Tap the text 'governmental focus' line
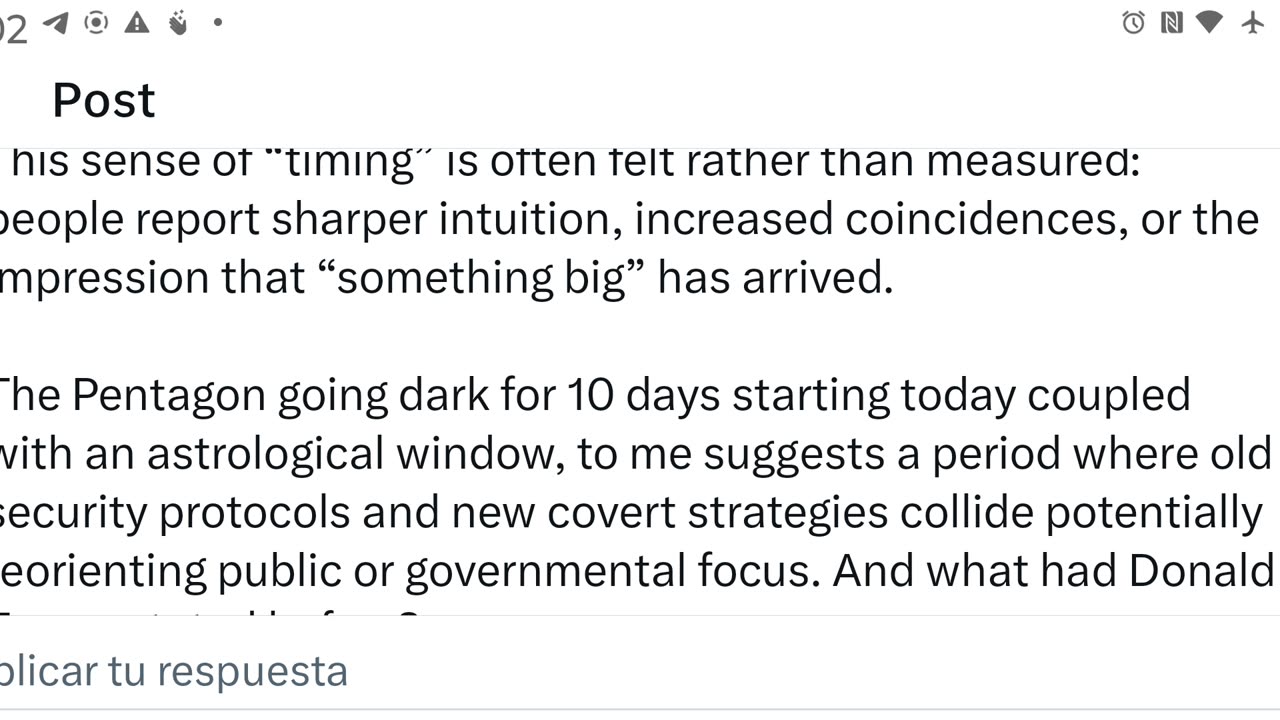Screen dimensions: 1280x720 click(612, 570)
